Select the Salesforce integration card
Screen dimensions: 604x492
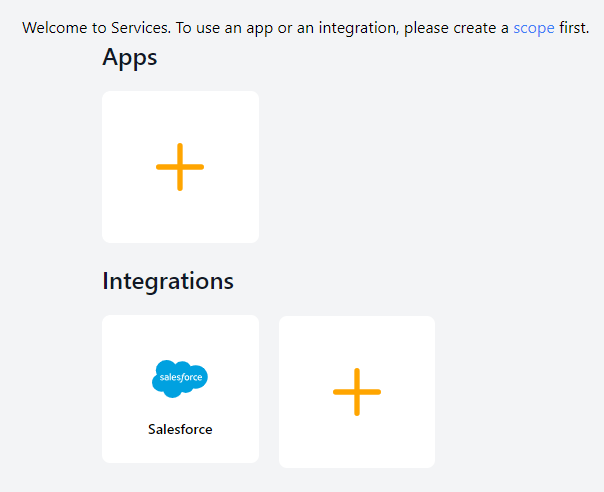(180, 389)
